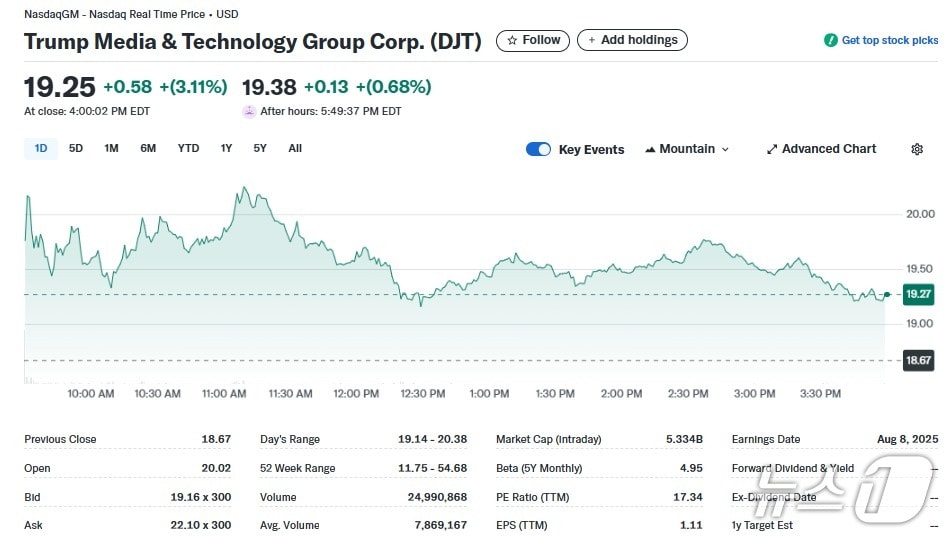Open chart settings gear icon
This screenshot has height=537, width=947.
click(917, 149)
